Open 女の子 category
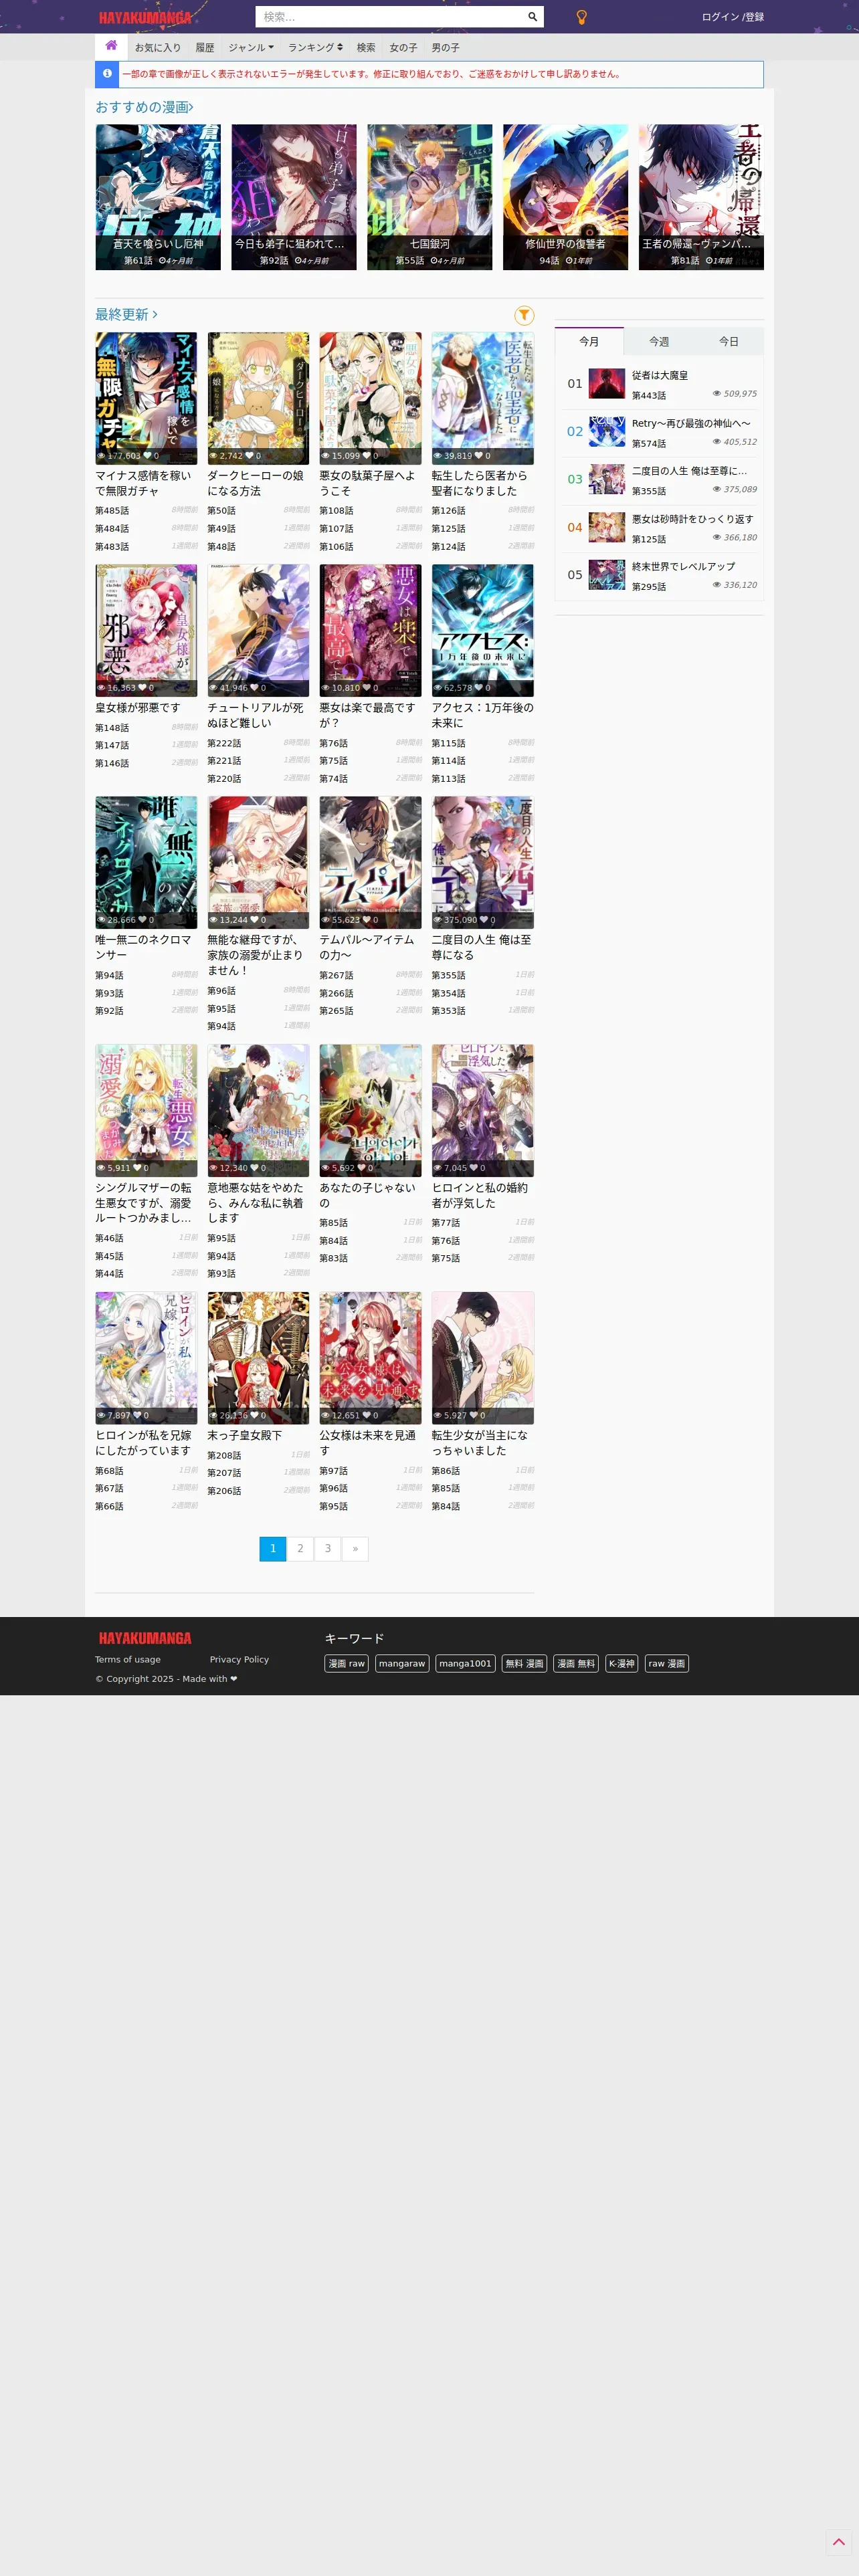Image resolution: width=859 pixels, height=2576 pixels. (x=403, y=47)
